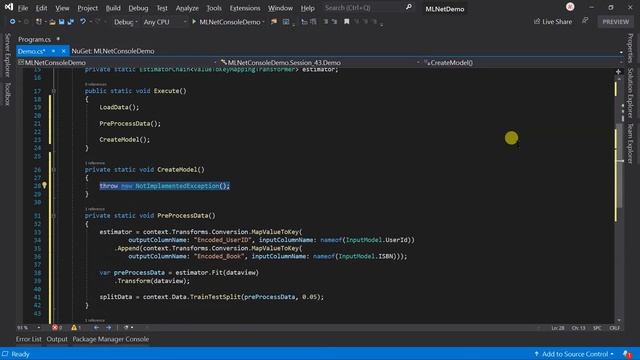
Task: Click the 'throw new NotImplementedException();' line
Action: [164, 186]
